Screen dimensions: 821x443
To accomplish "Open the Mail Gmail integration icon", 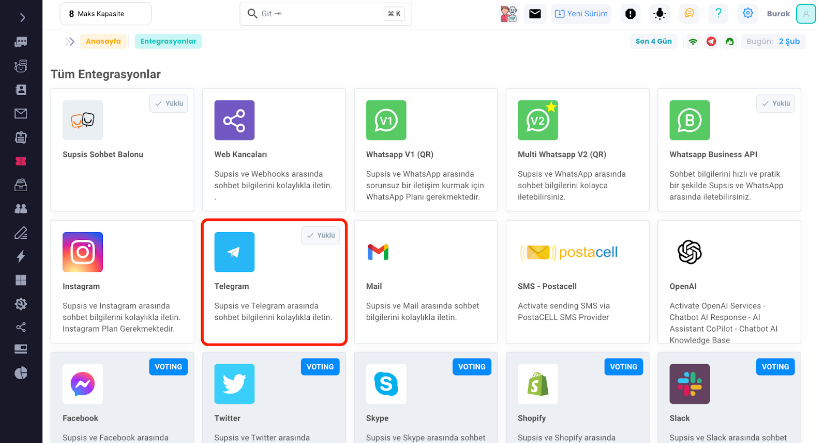I will tap(378, 252).
